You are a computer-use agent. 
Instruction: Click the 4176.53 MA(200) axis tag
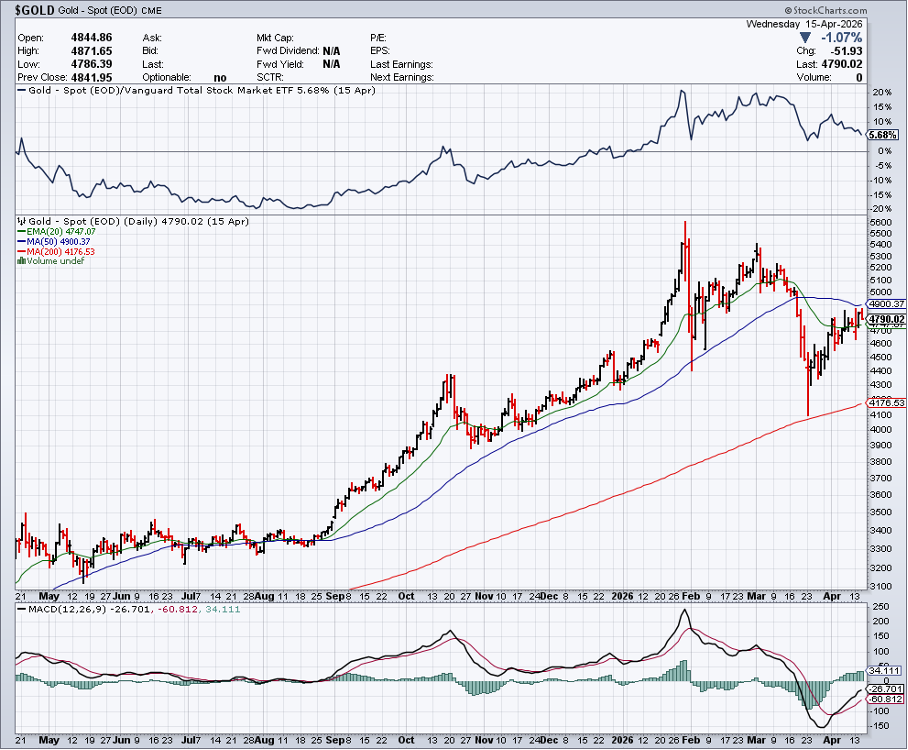886,403
